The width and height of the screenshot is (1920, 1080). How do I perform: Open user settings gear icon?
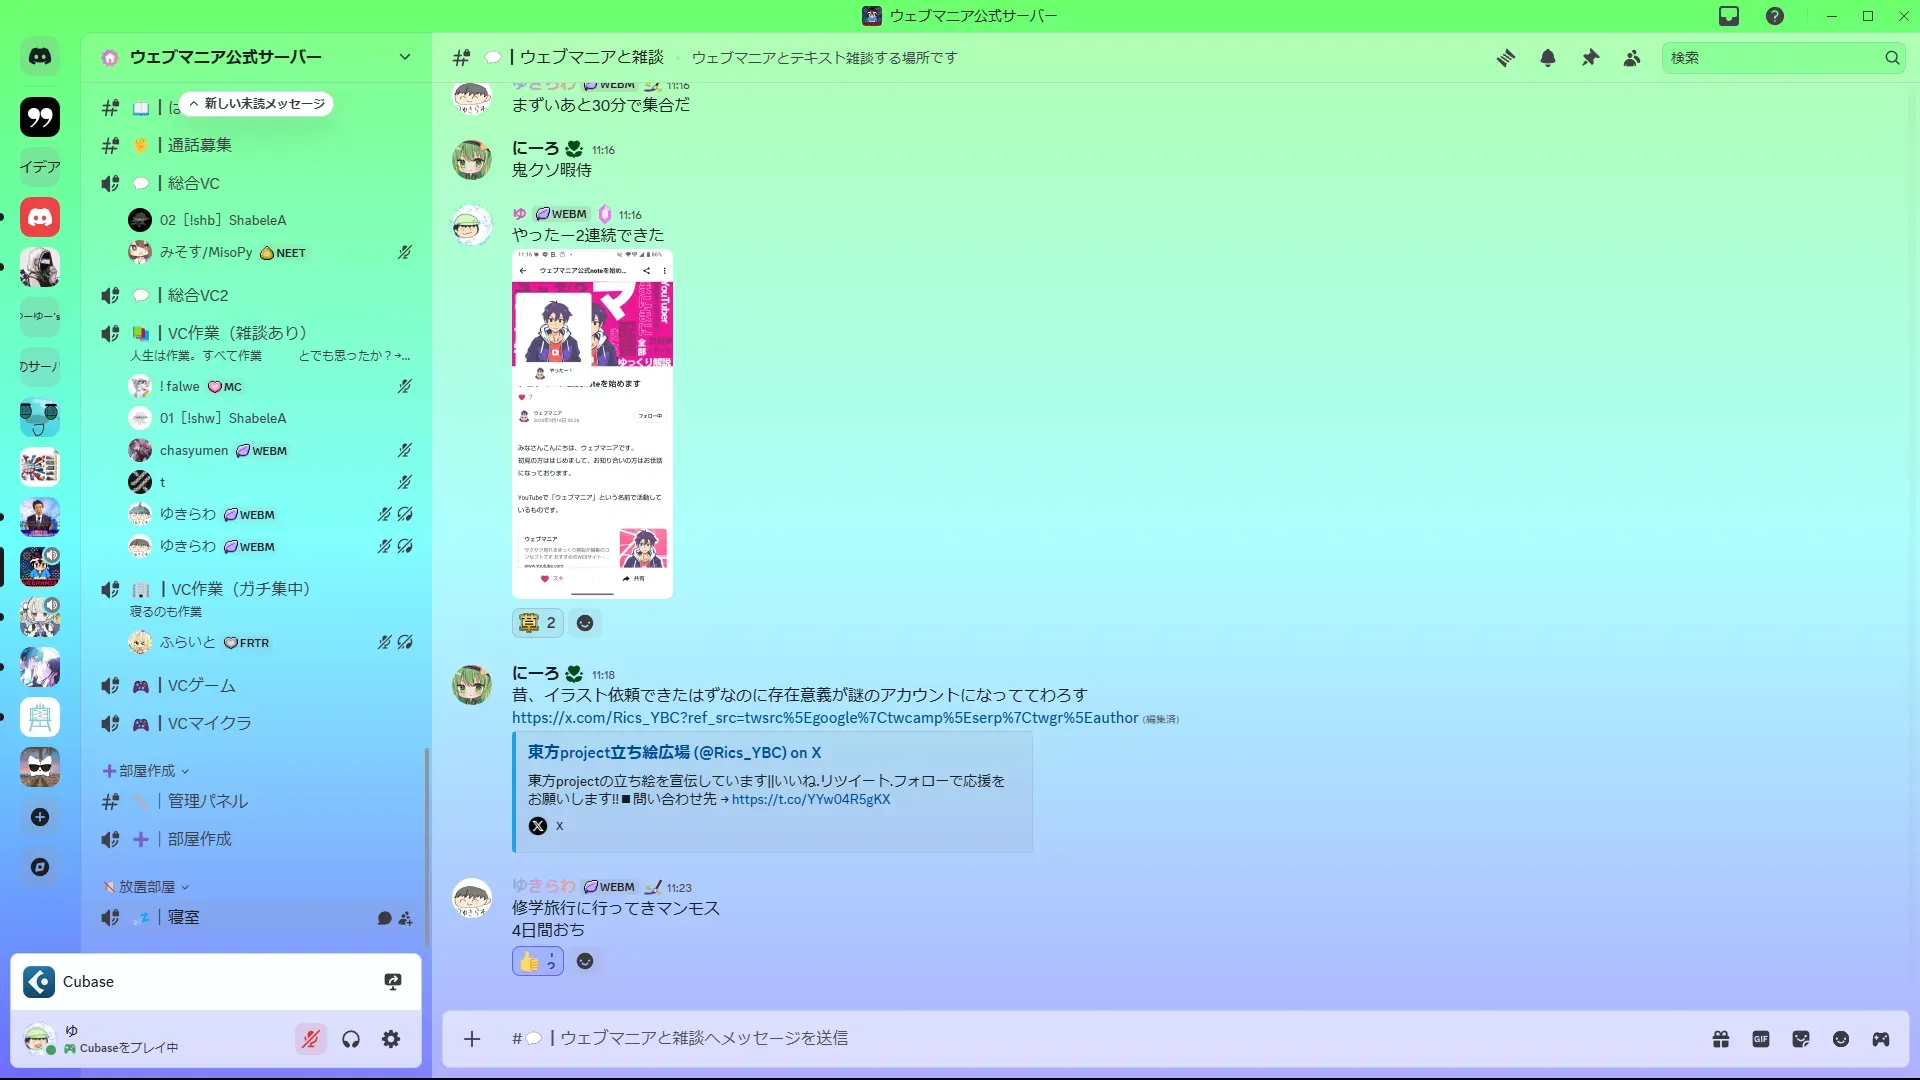391,1039
